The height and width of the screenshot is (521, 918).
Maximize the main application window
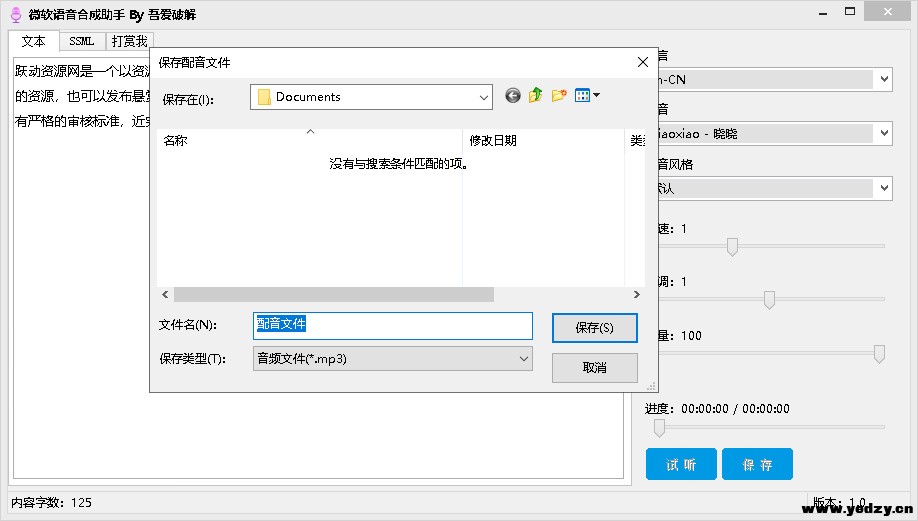click(850, 12)
